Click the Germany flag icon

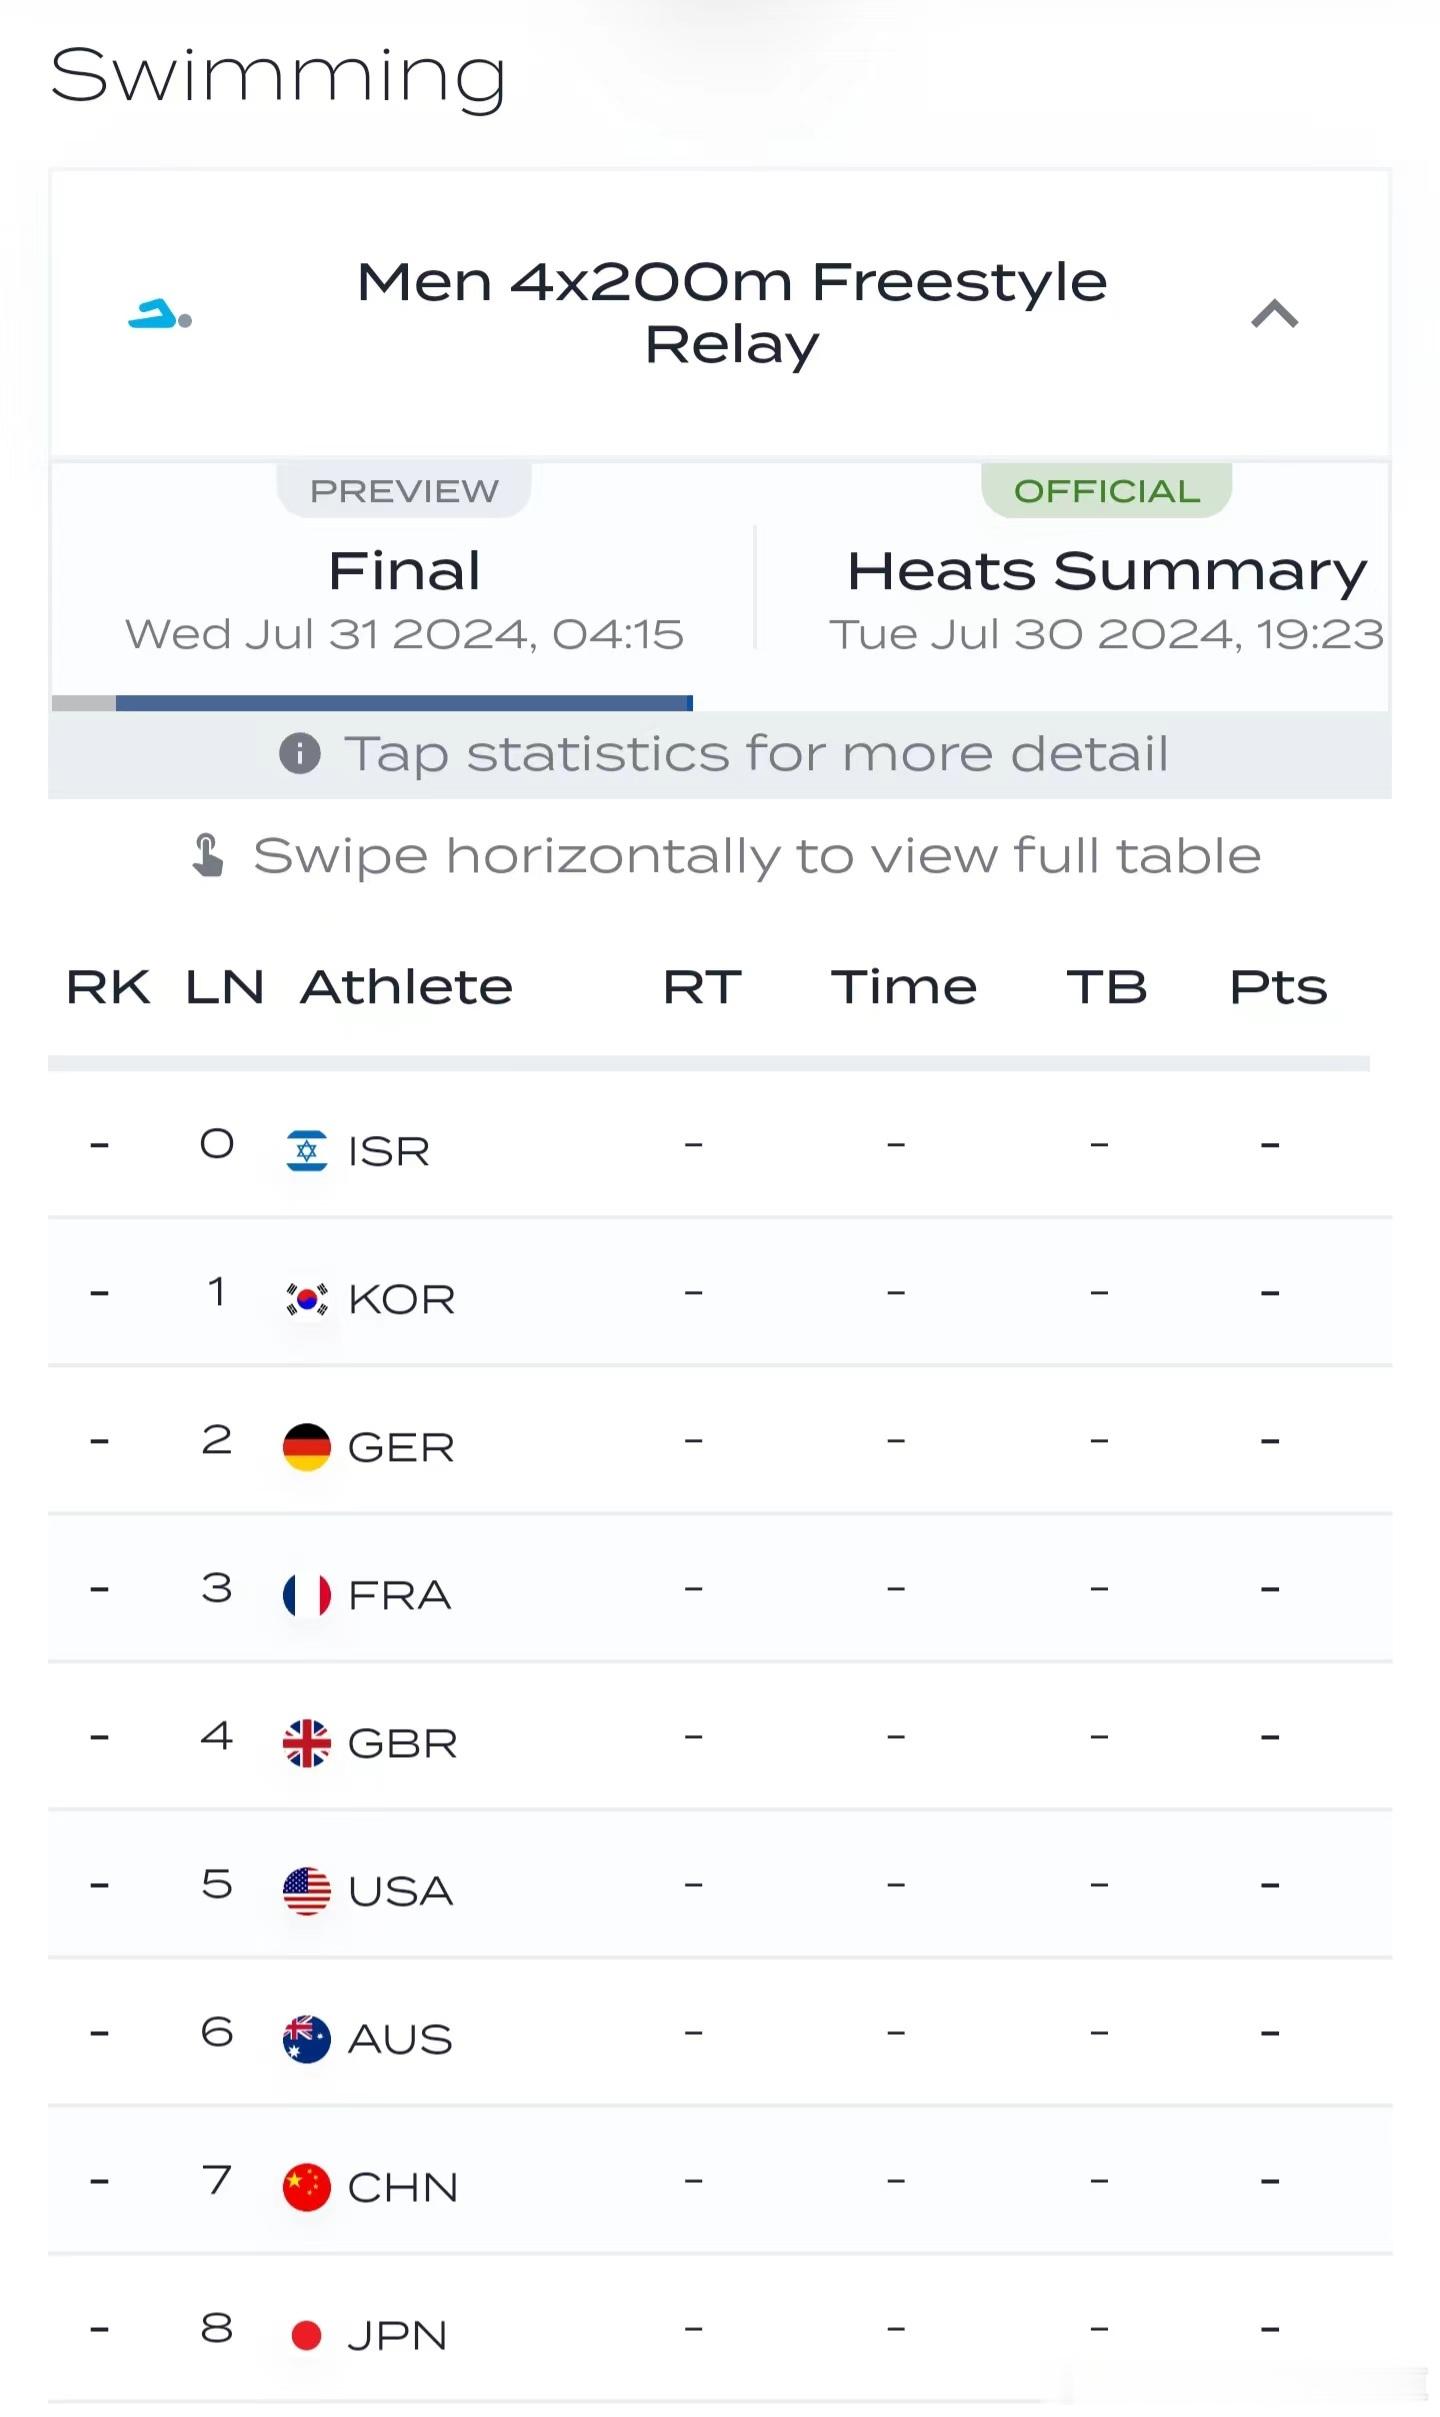[x=307, y=1446]
